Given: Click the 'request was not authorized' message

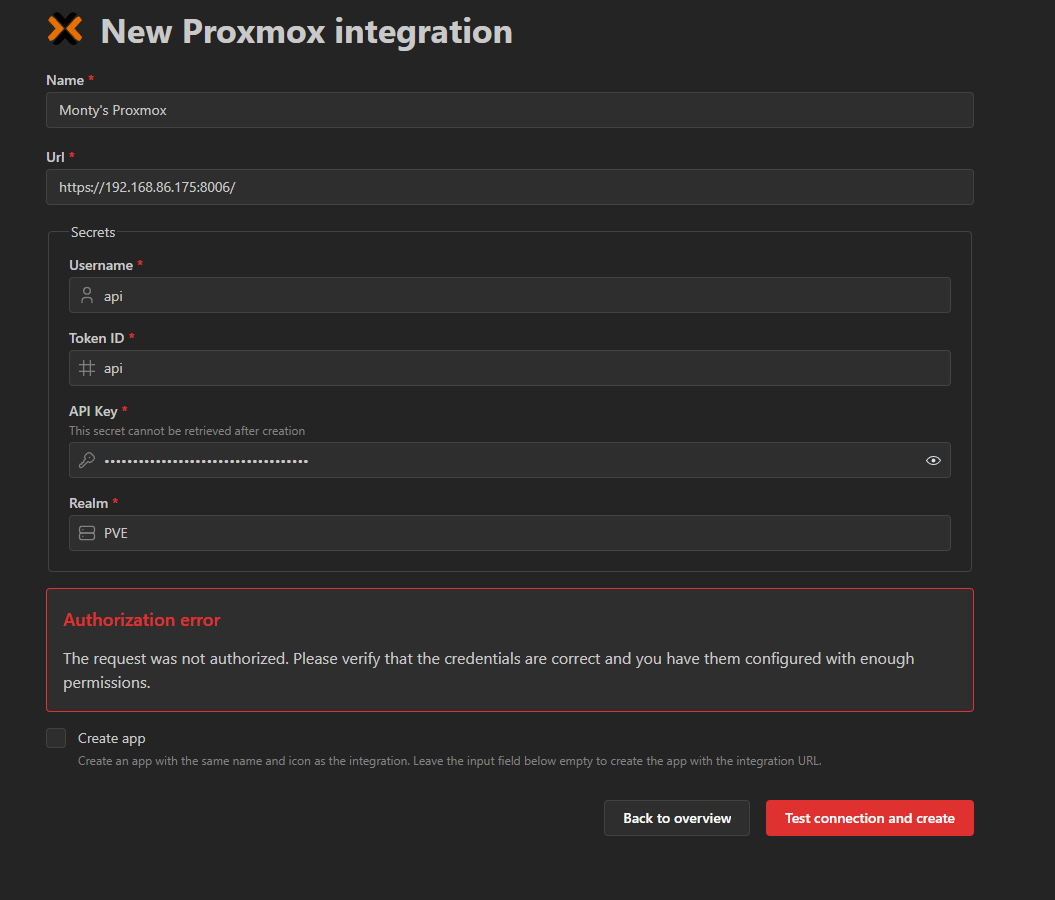Looking at the screenshot, I should click(488, 670).
